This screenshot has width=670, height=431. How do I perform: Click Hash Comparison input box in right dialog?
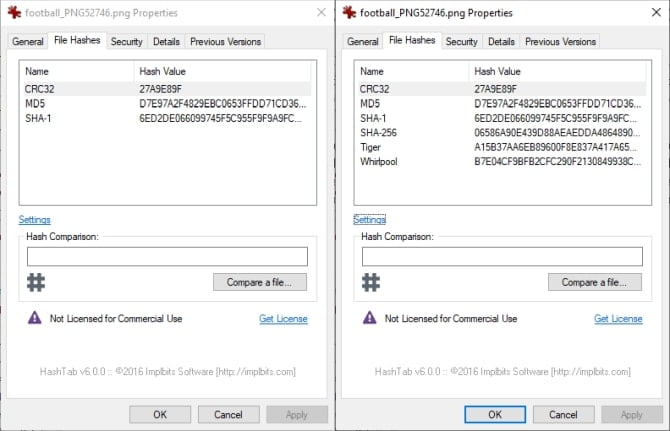[x=502, y=256]
